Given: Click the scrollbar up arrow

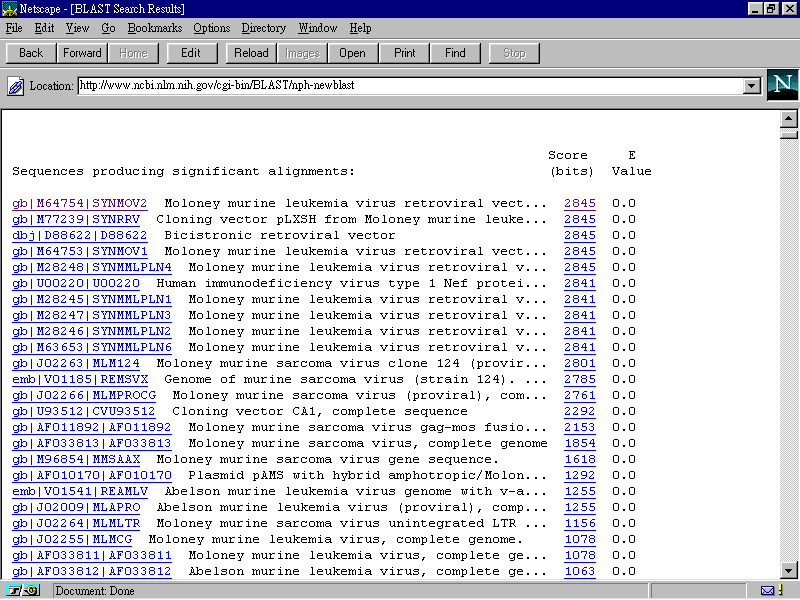Looking at the screenshot, I should pos(787,119).
